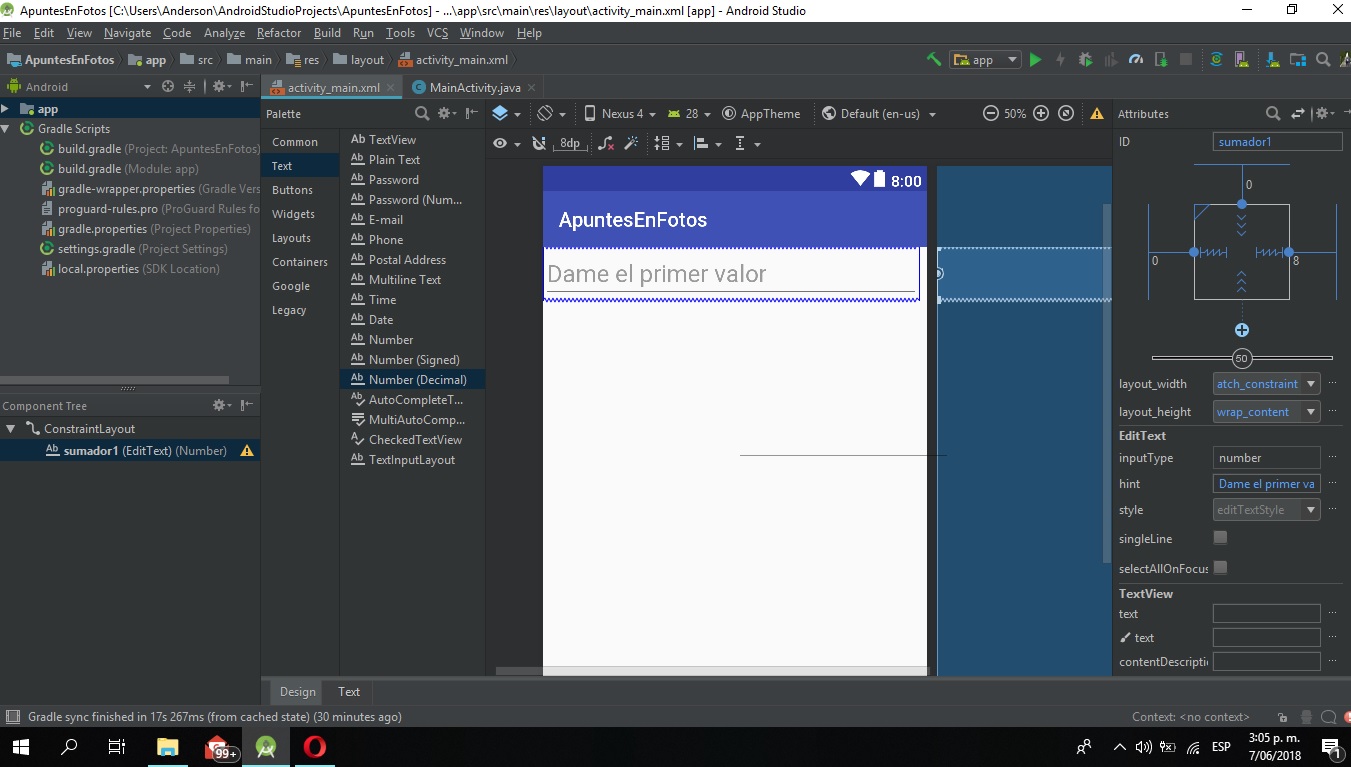Click the hint field Dame el primer va

(1267, 484)
